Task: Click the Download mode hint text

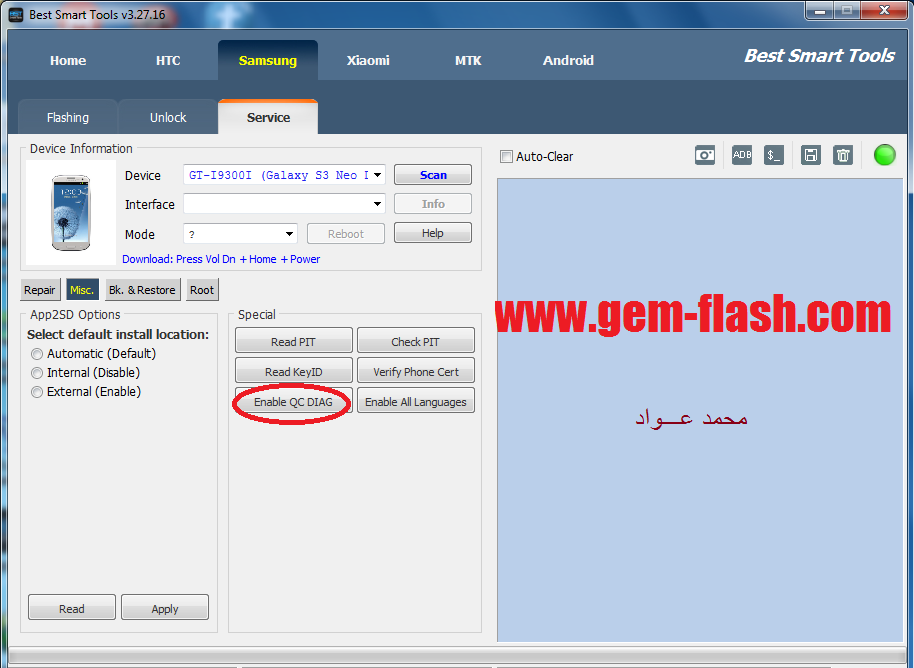Action: (x=221, y=259)
